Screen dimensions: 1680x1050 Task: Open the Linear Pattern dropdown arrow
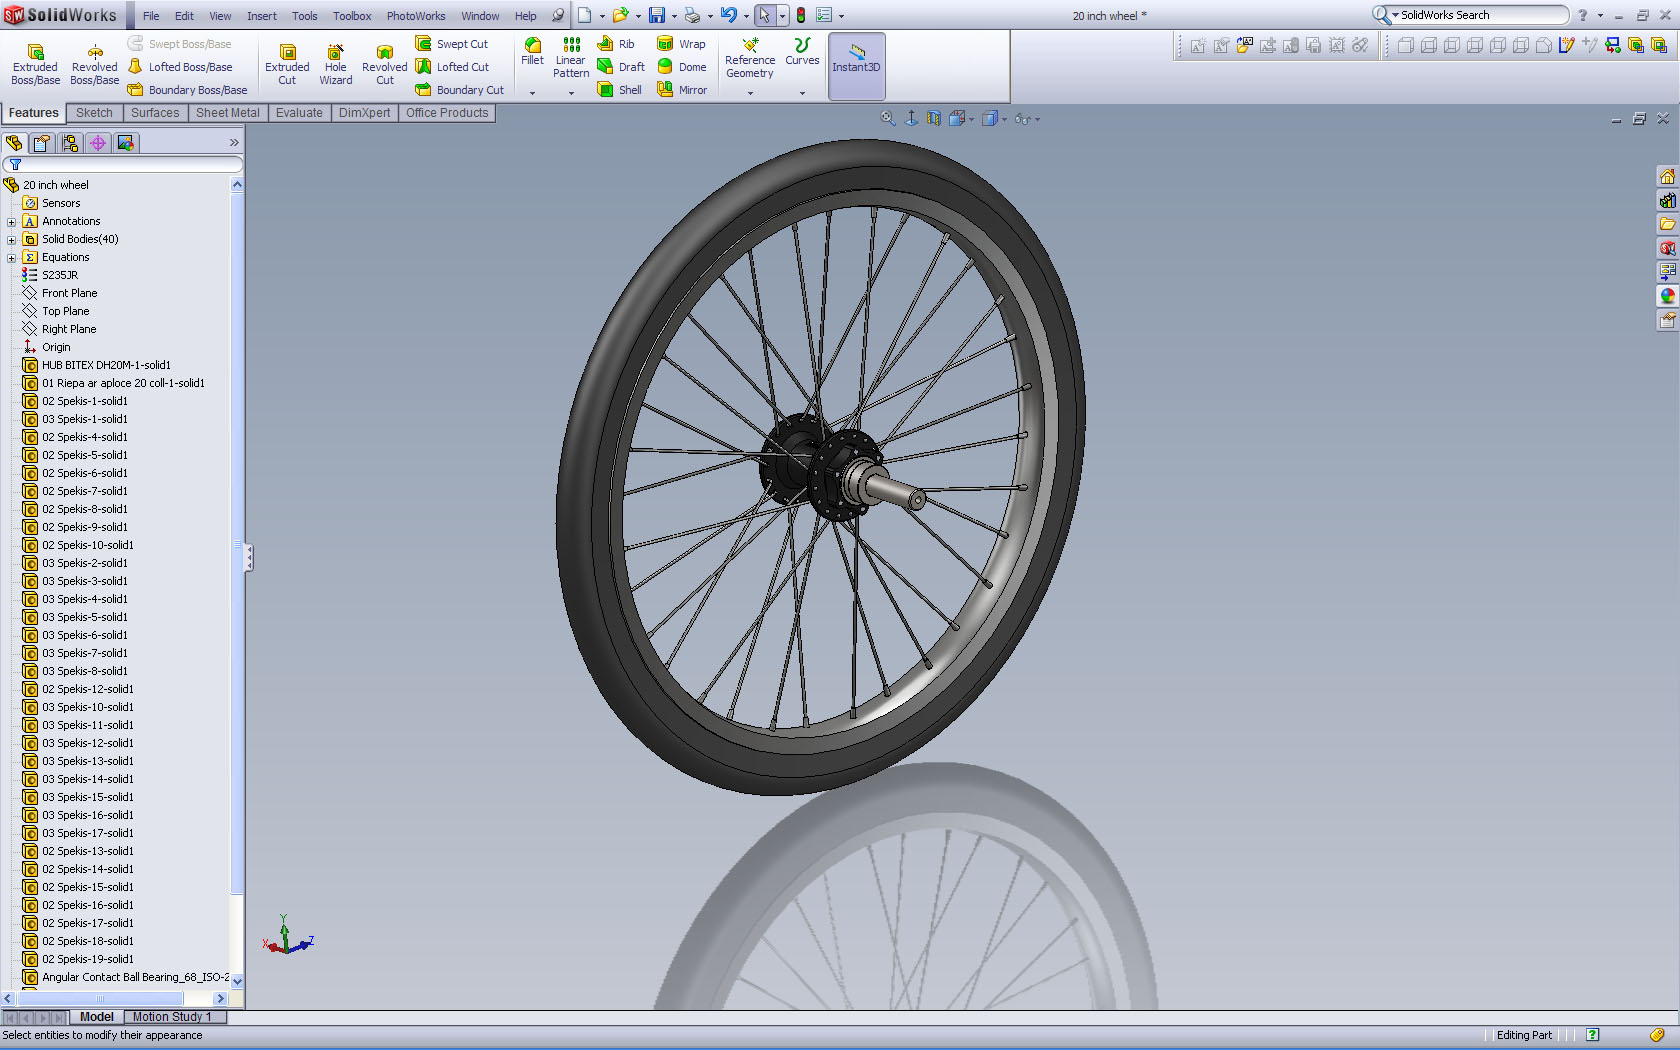pyautogui.click(x=571, y=93)
